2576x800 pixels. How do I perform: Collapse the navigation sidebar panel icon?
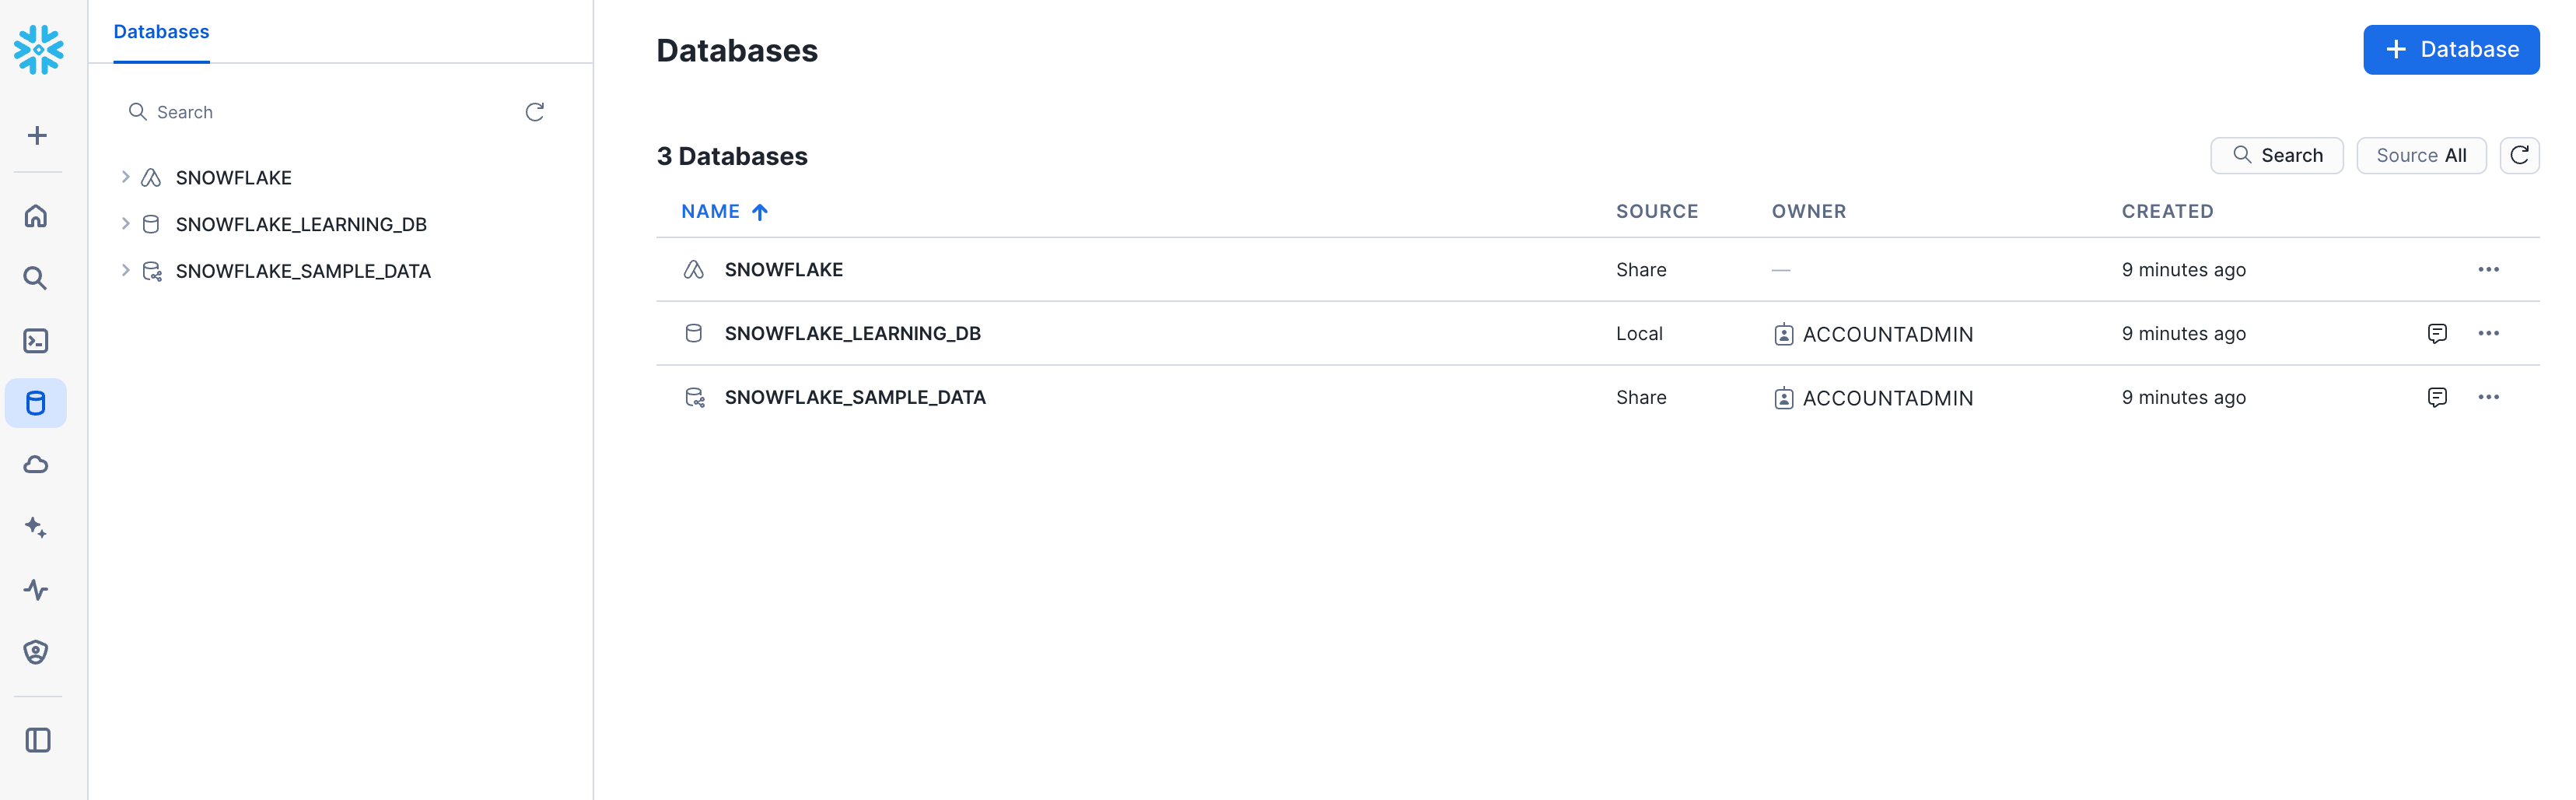coord(38,740)
